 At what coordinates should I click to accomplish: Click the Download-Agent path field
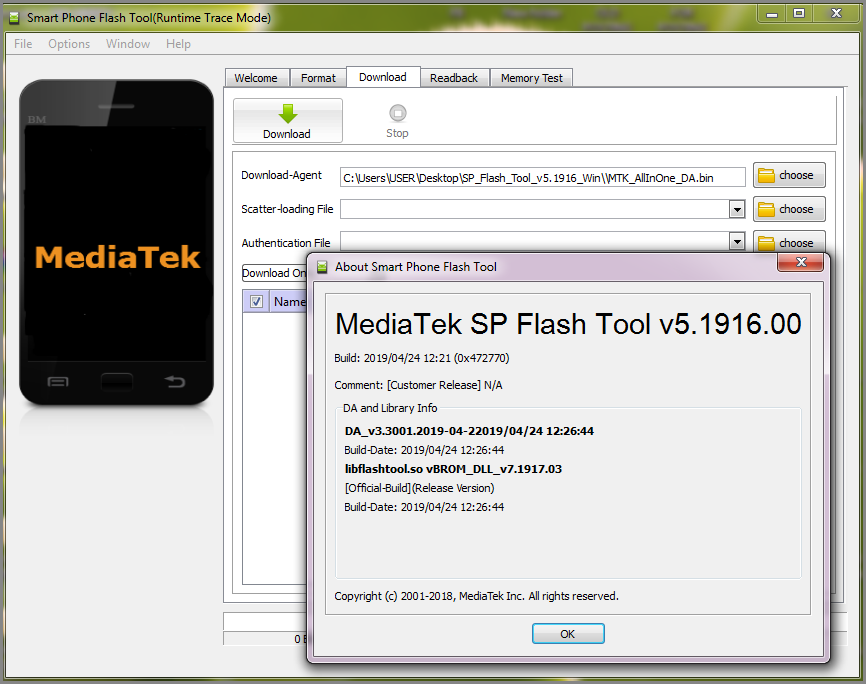pyautogui.click(x=542, y=177)
